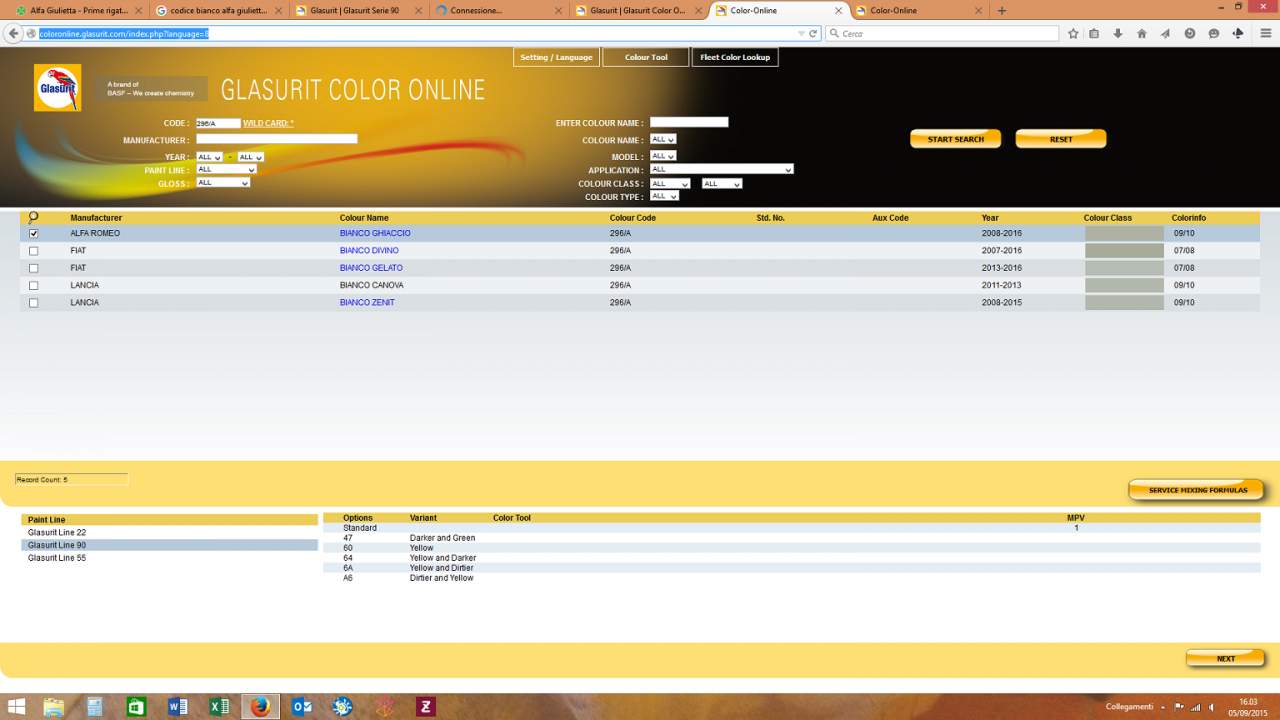Open the first Colour Class dropdown

point(670,184)
